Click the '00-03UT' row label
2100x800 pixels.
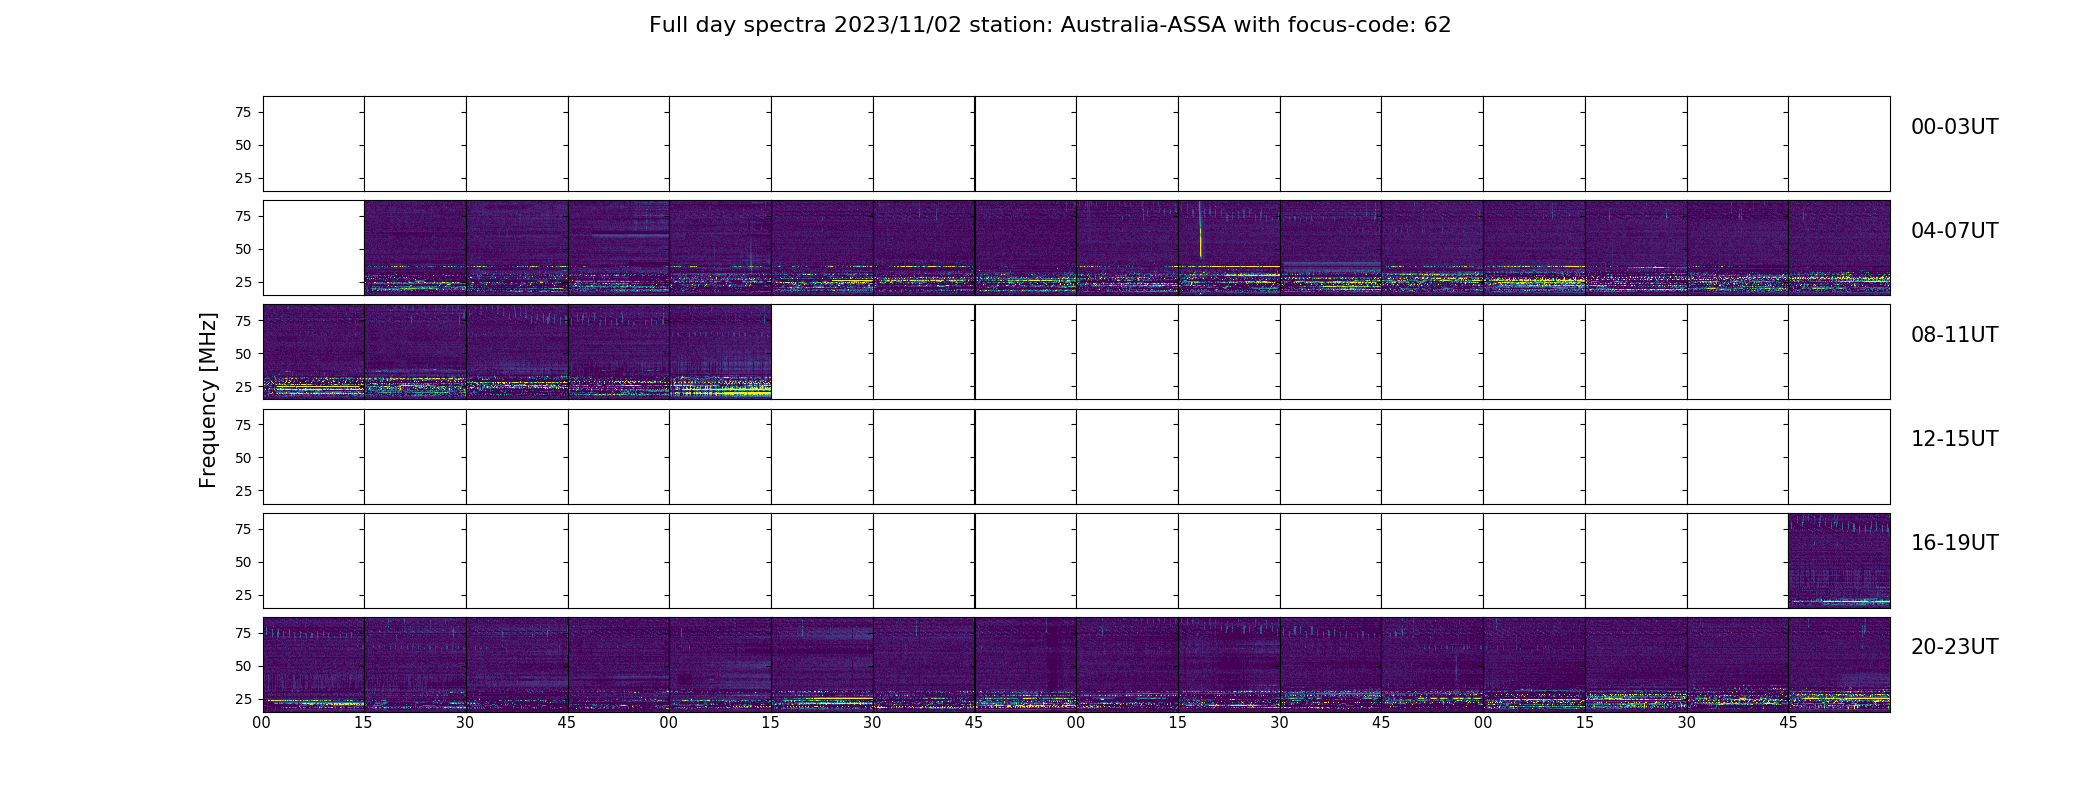pos(1954,127)
